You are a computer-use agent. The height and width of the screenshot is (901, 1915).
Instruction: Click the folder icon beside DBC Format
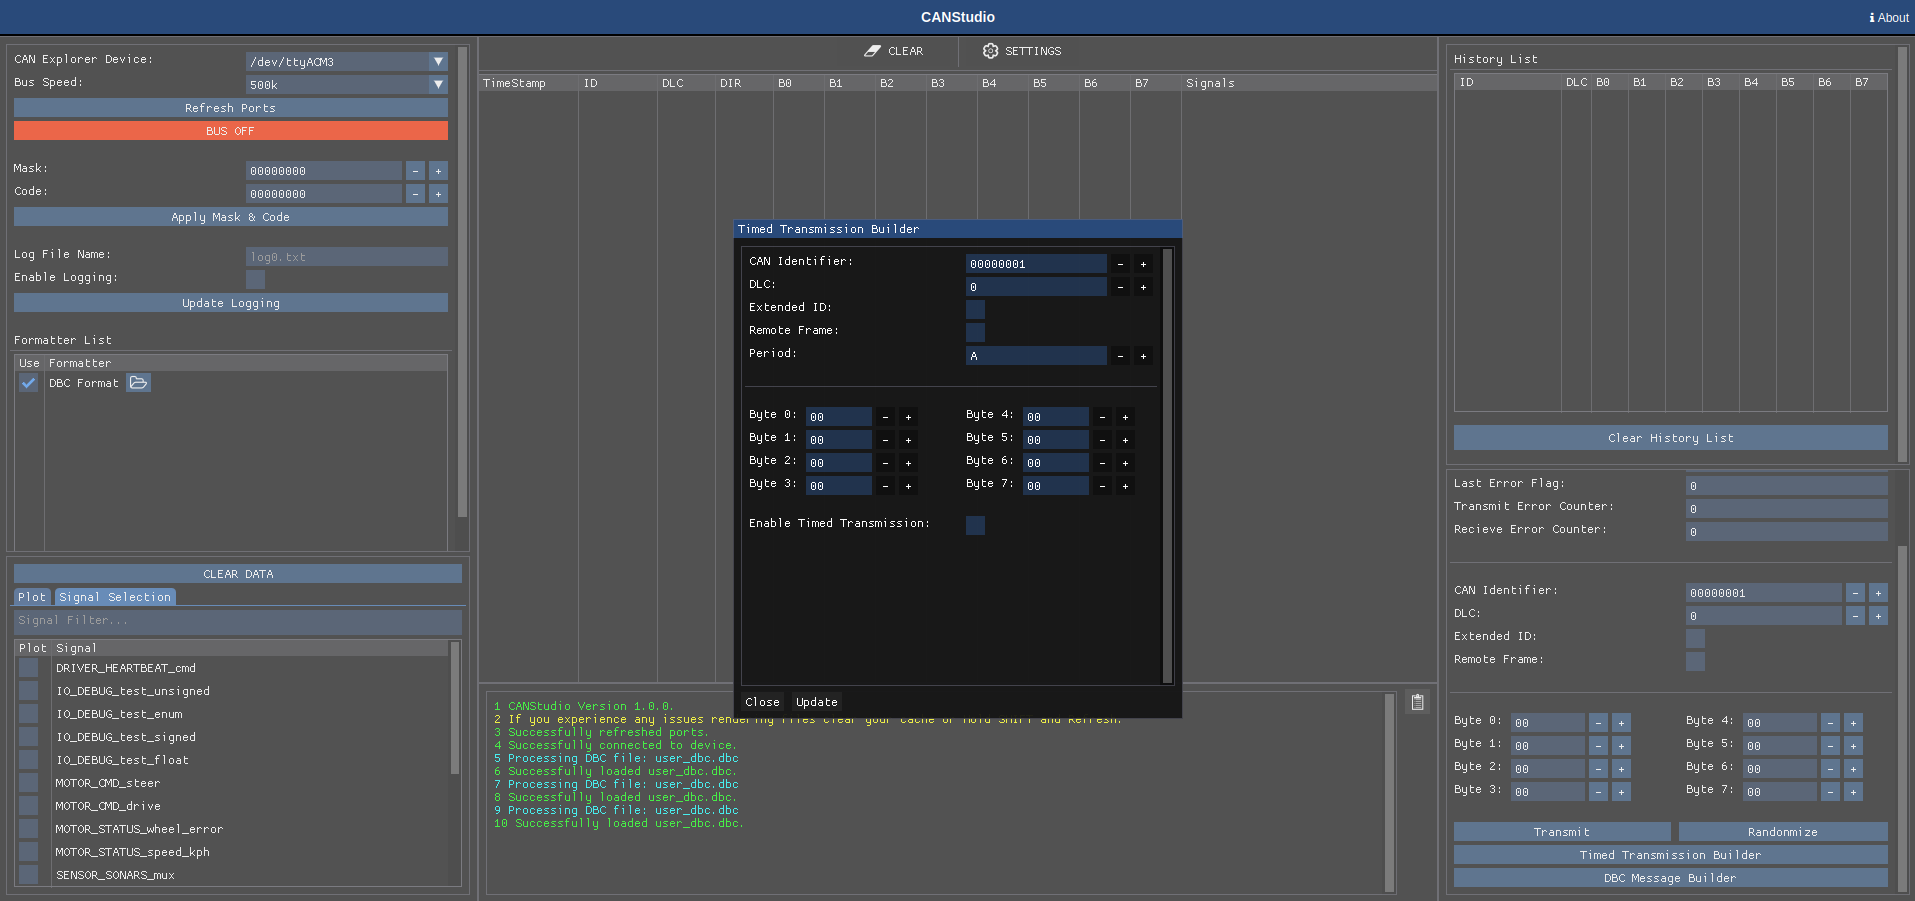[x=139, y=383]
